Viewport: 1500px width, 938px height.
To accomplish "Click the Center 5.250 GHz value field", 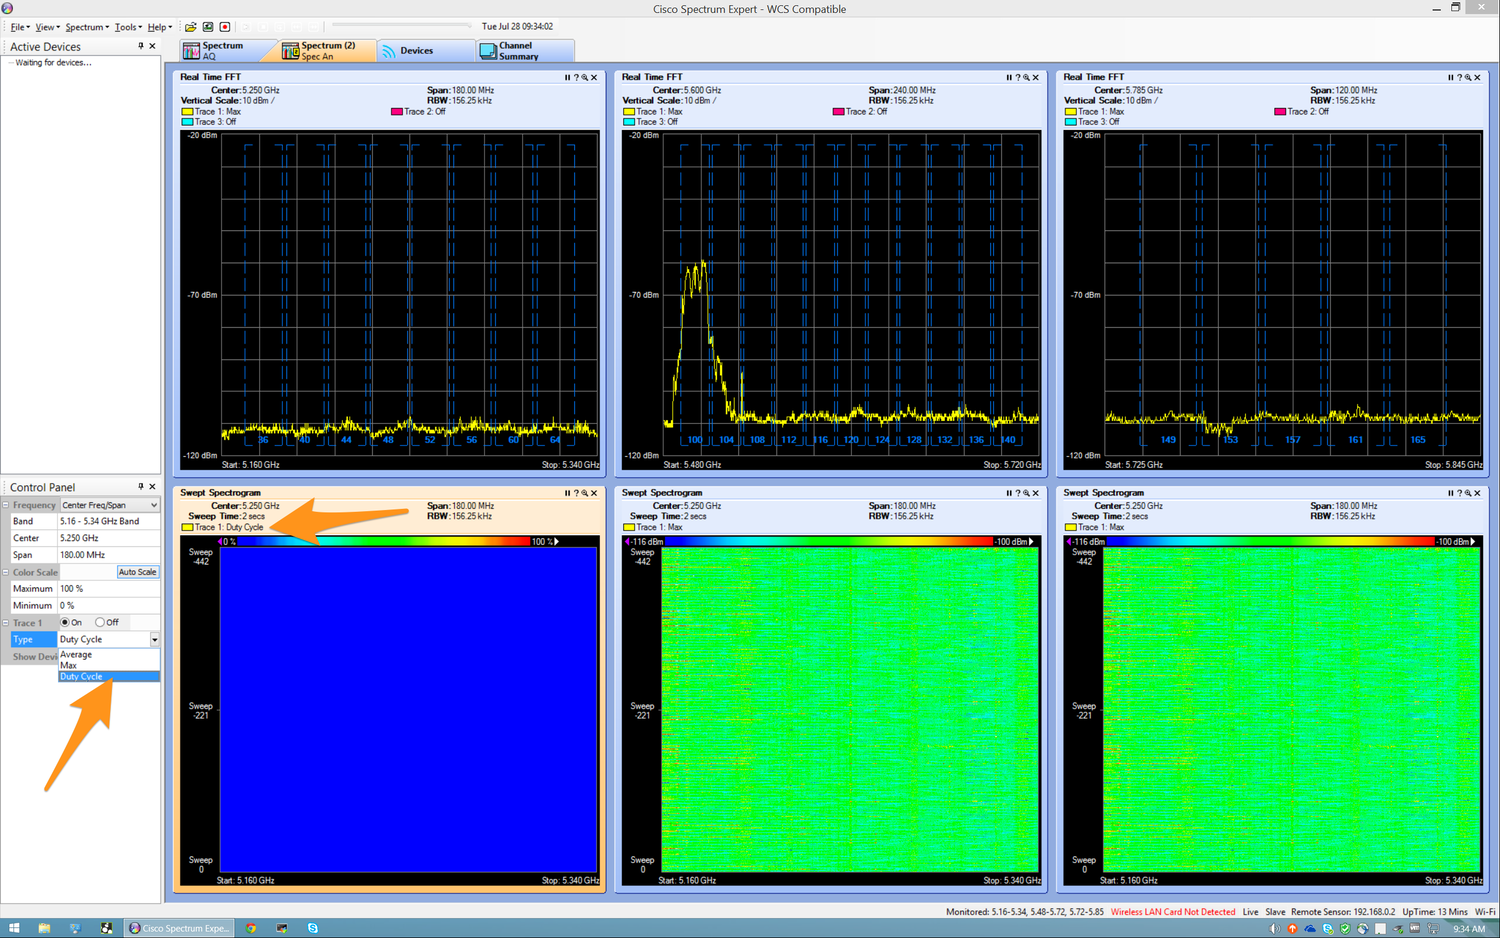I will 109,538.
